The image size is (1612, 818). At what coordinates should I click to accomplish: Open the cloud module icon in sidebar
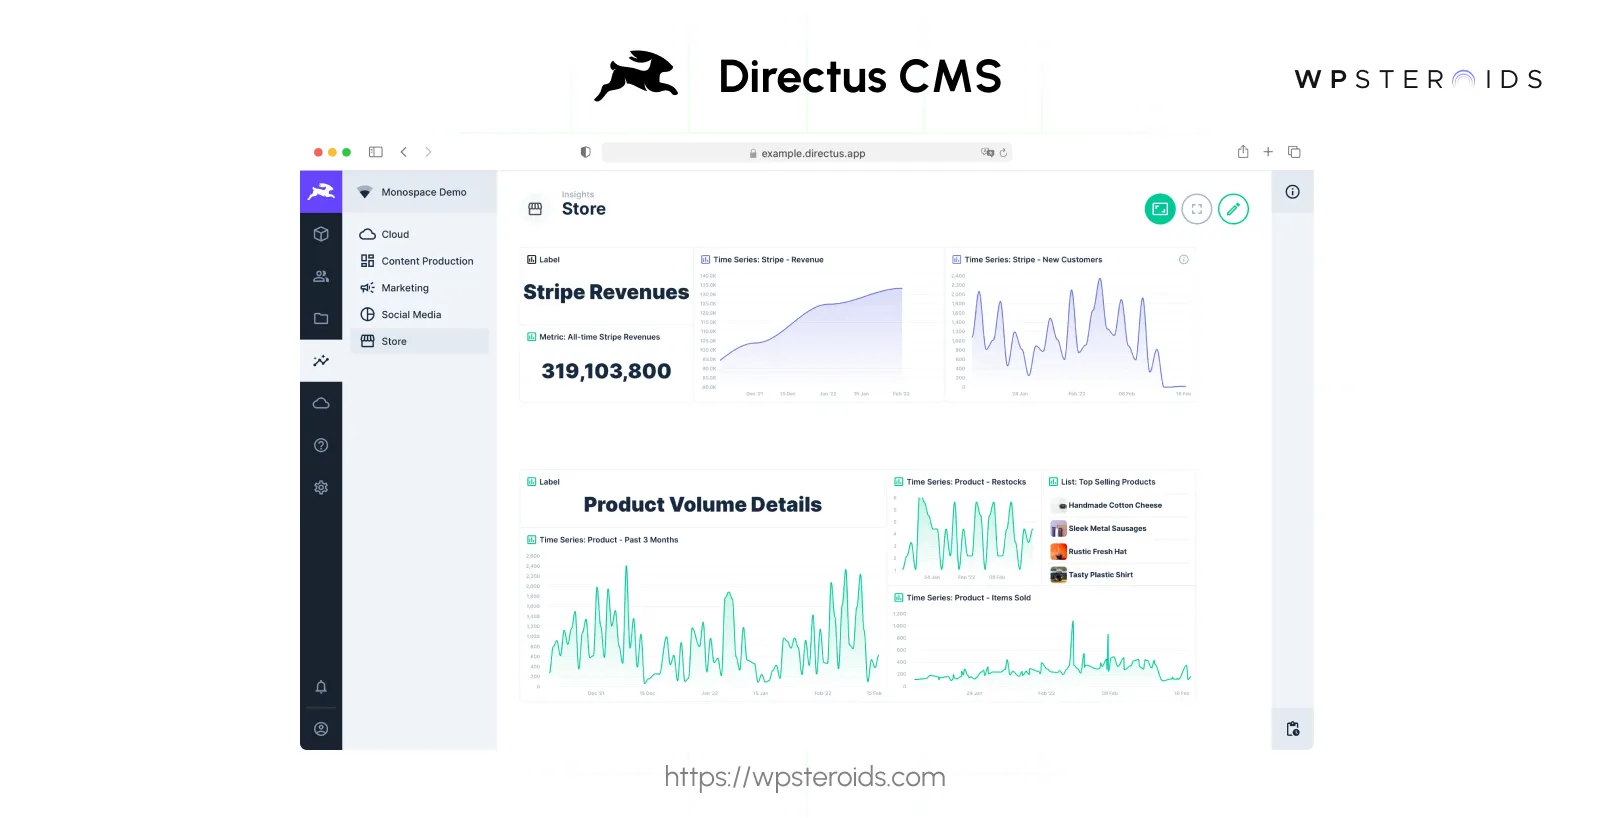pyautogui.click(x=321, y=403)
